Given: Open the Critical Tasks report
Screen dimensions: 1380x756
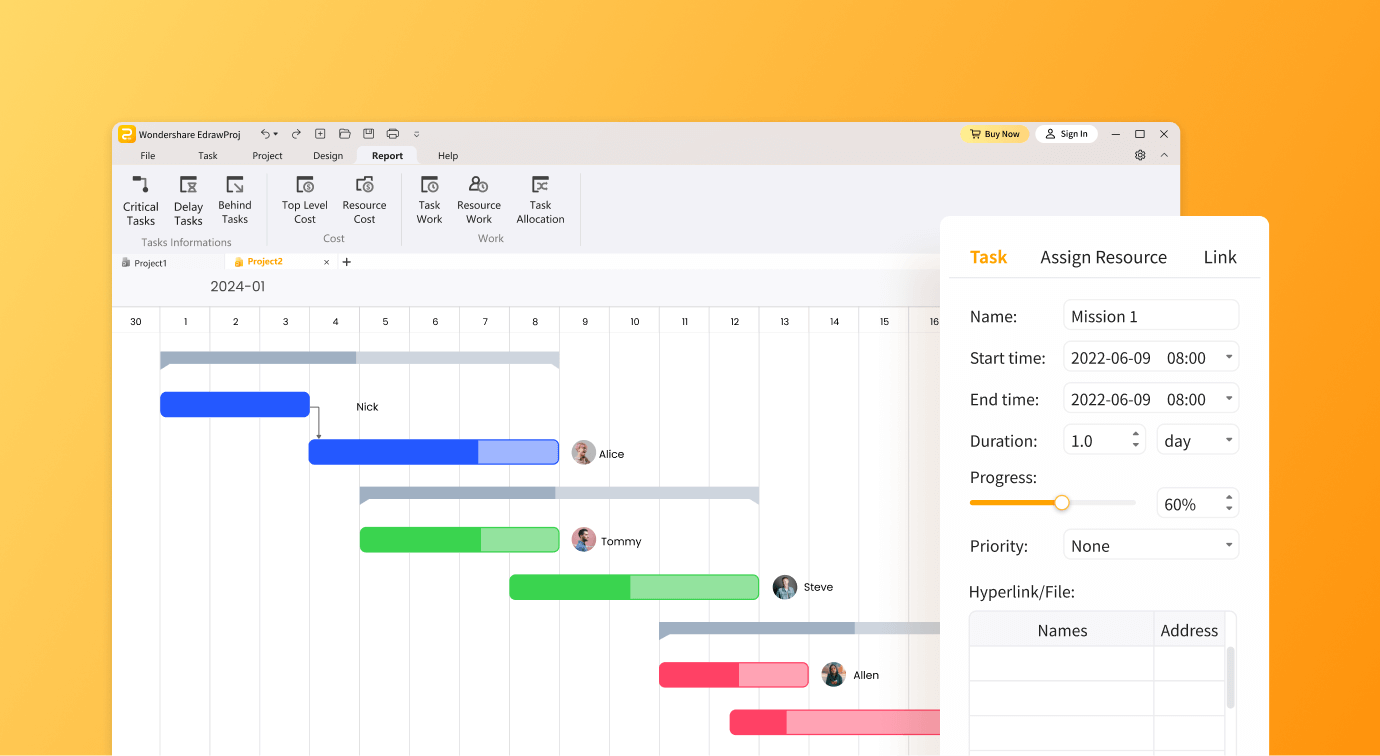Looking at the screenshot, I should 141,200.
